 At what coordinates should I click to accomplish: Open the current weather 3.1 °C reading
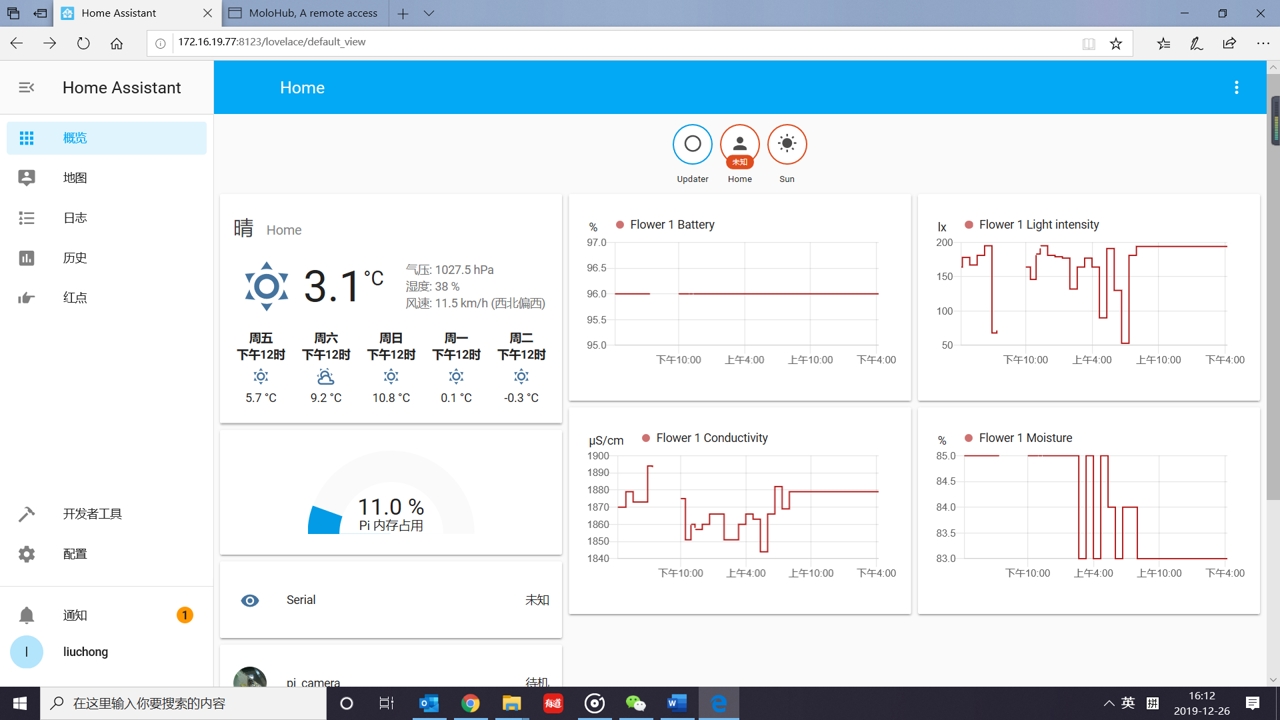tap(344, 287)
